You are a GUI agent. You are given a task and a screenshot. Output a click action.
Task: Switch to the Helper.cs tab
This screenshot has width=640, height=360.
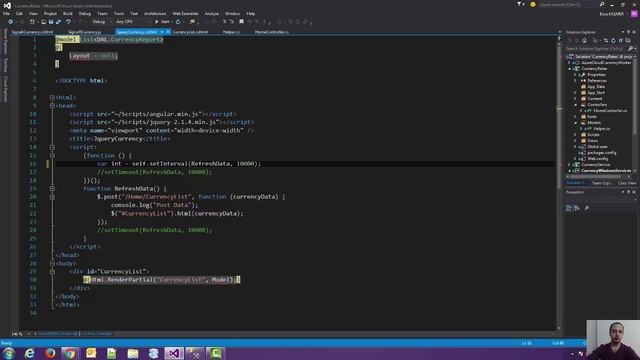[x=231, y=32]
